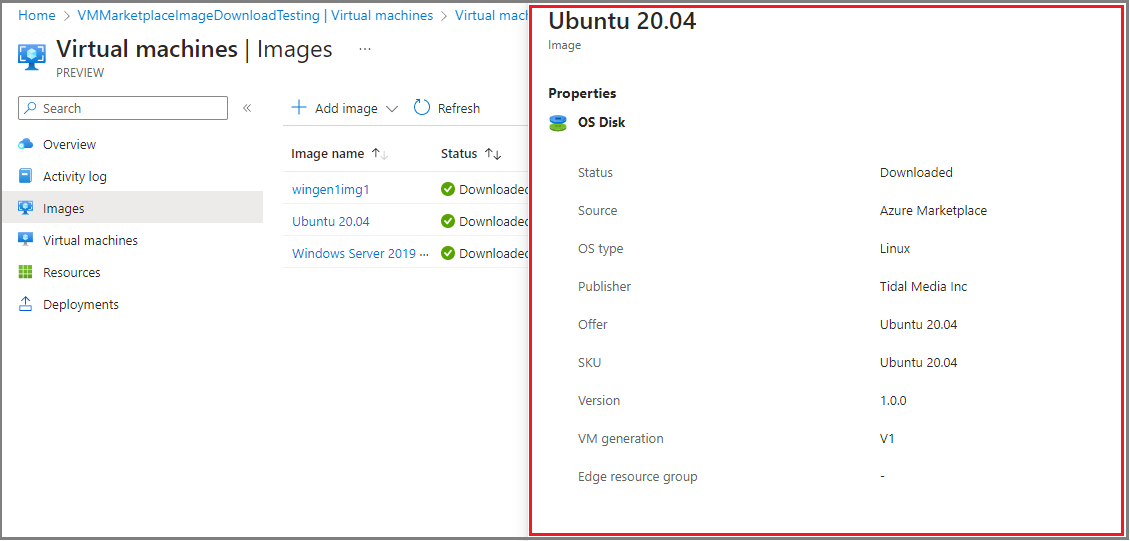Open the Windows Server 2019 image link
Image resolution: width=1130 pixels, height=541 pixels.
(x=354, y=253)
